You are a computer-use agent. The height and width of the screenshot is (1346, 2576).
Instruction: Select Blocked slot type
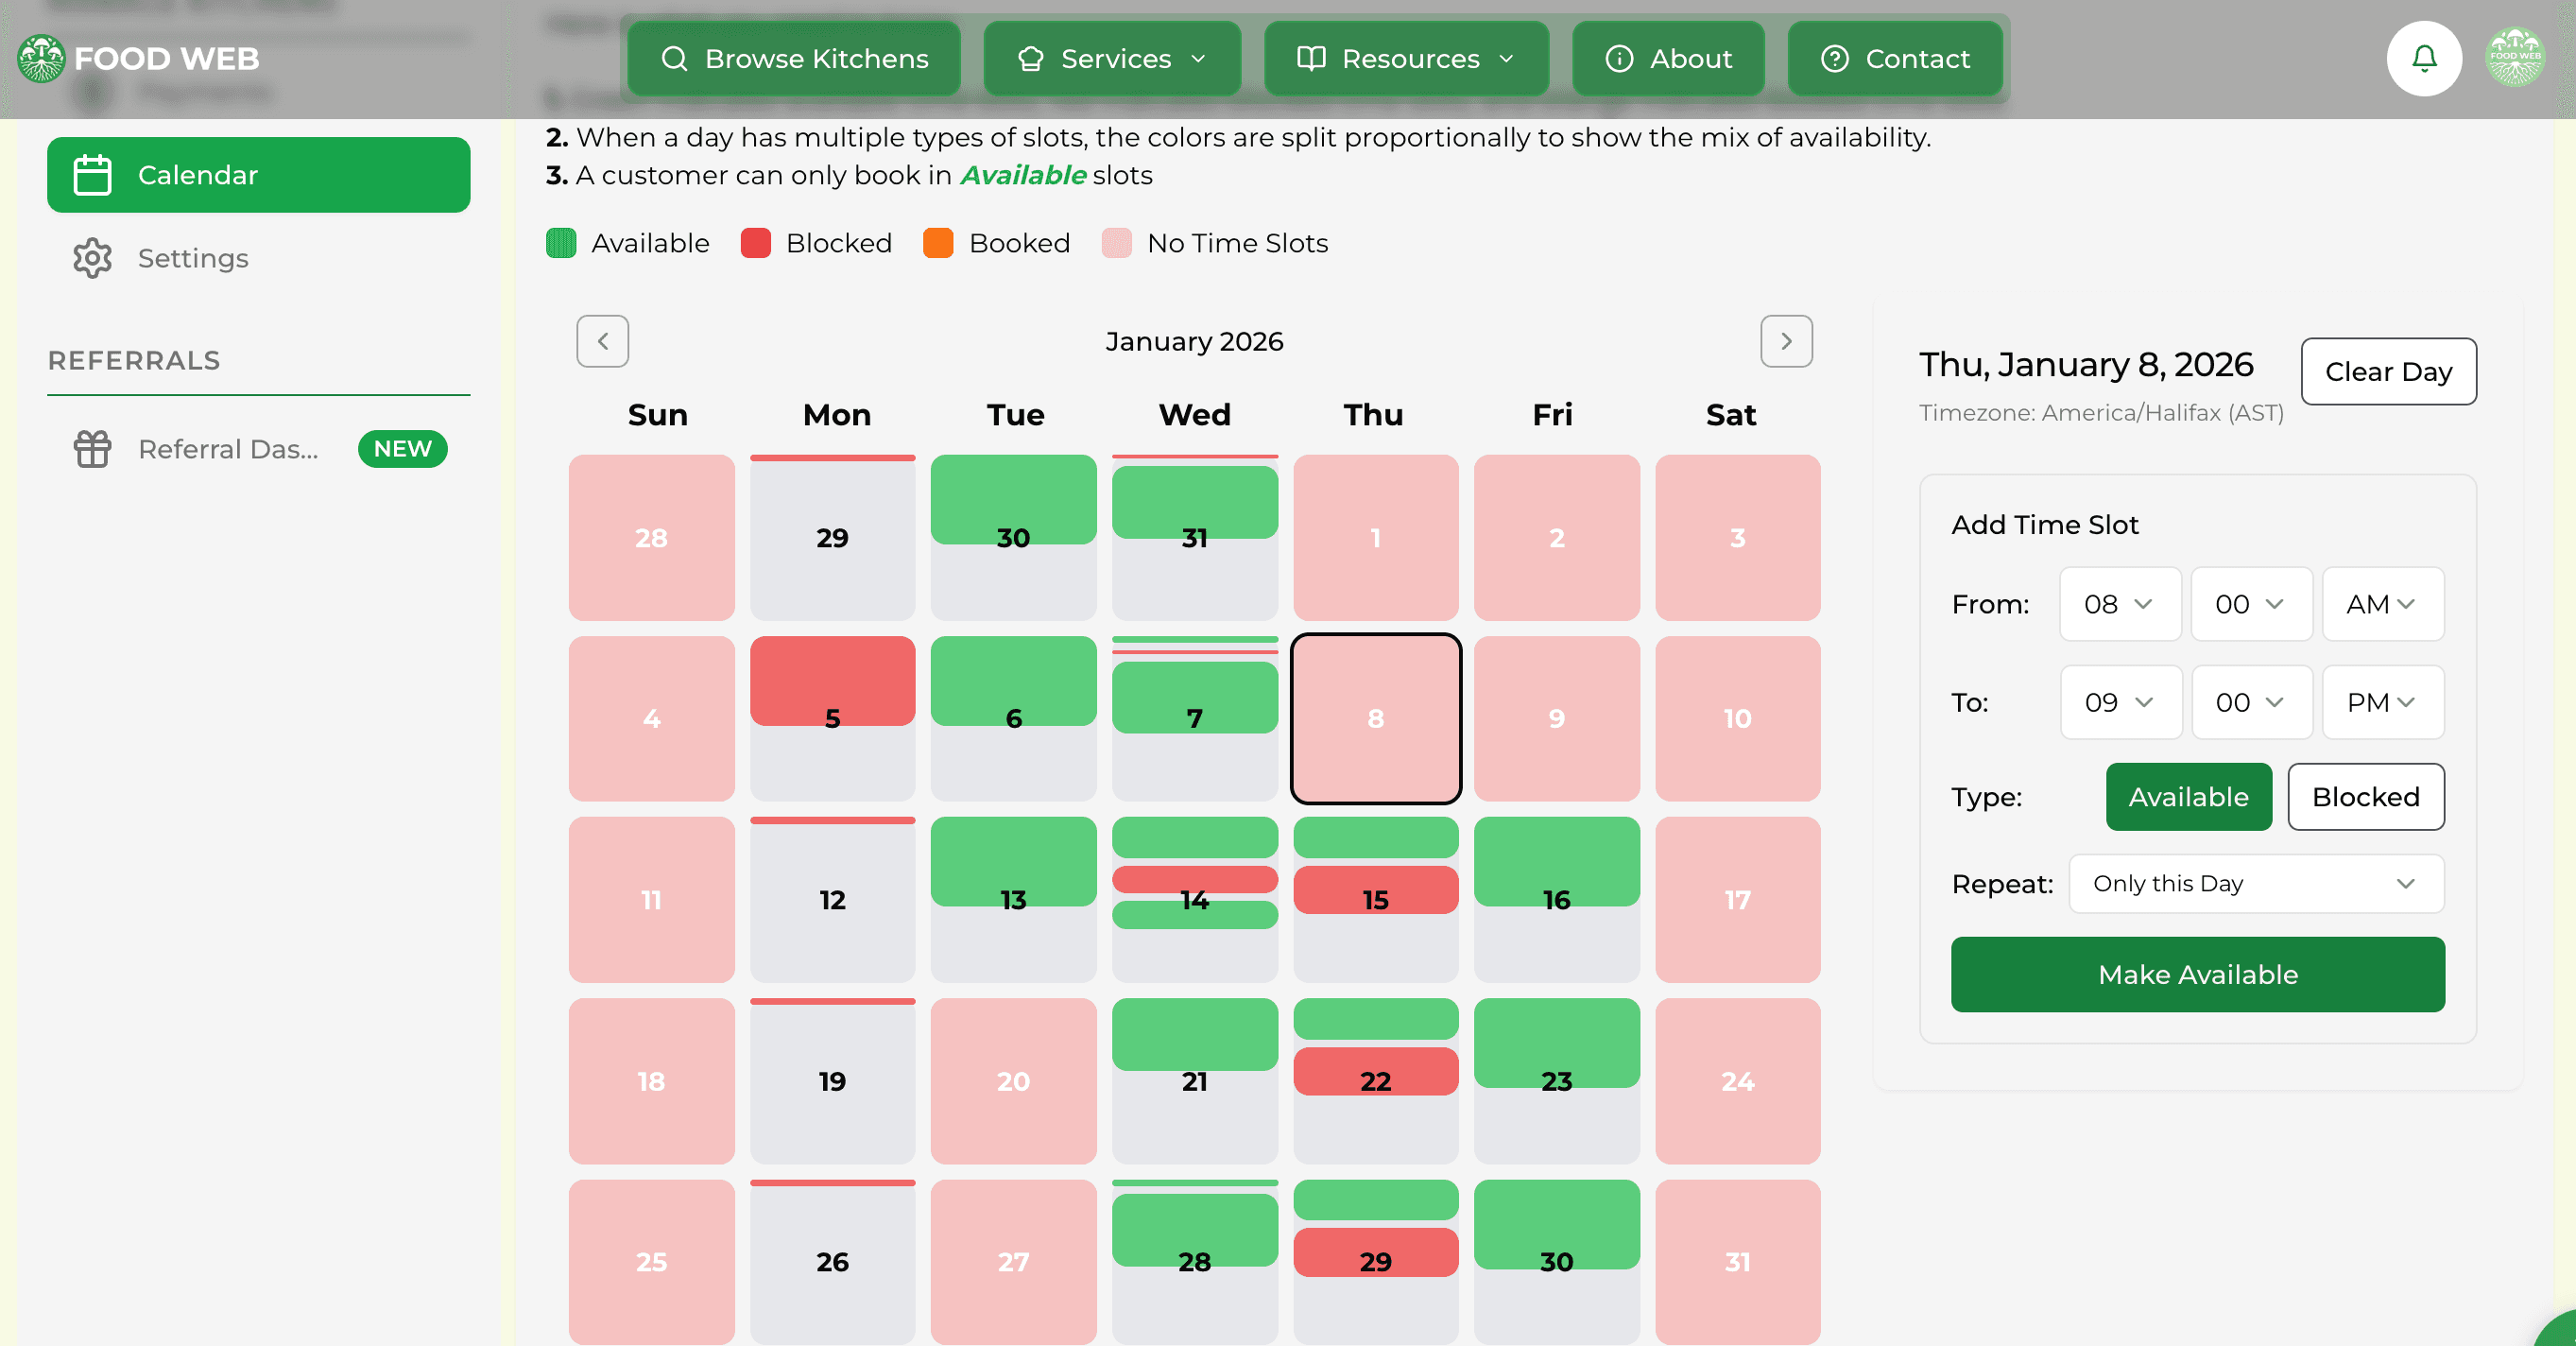point(2365,797)
